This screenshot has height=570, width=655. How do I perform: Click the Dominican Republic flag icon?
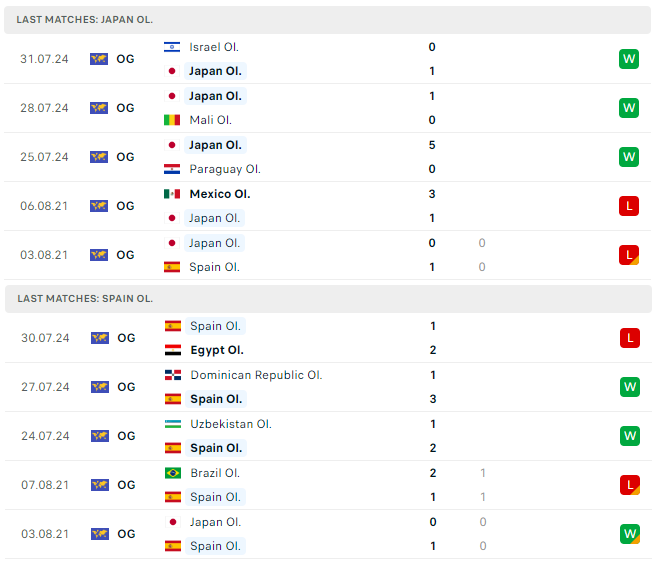click(x=172, y=375)
